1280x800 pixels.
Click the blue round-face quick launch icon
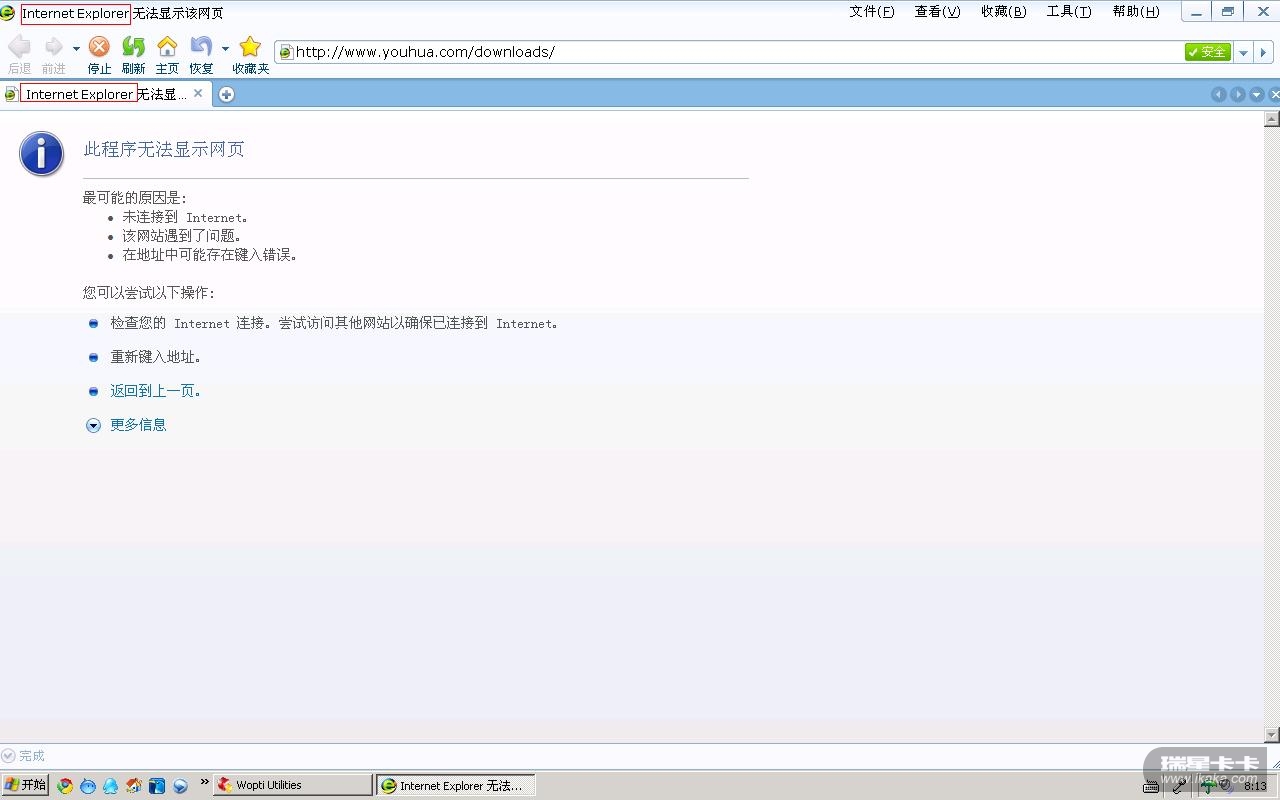click(x=88, y=786)
